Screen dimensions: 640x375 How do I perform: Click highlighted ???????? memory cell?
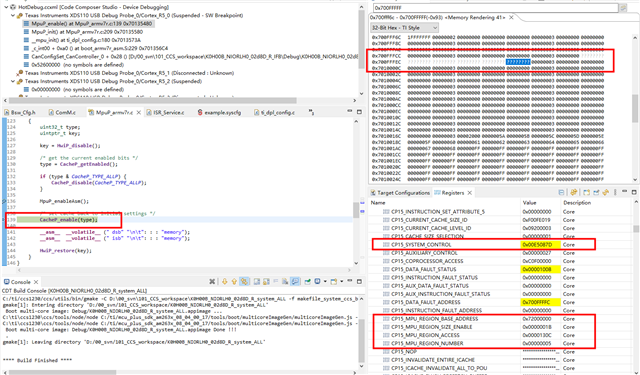tap(518, 62)
